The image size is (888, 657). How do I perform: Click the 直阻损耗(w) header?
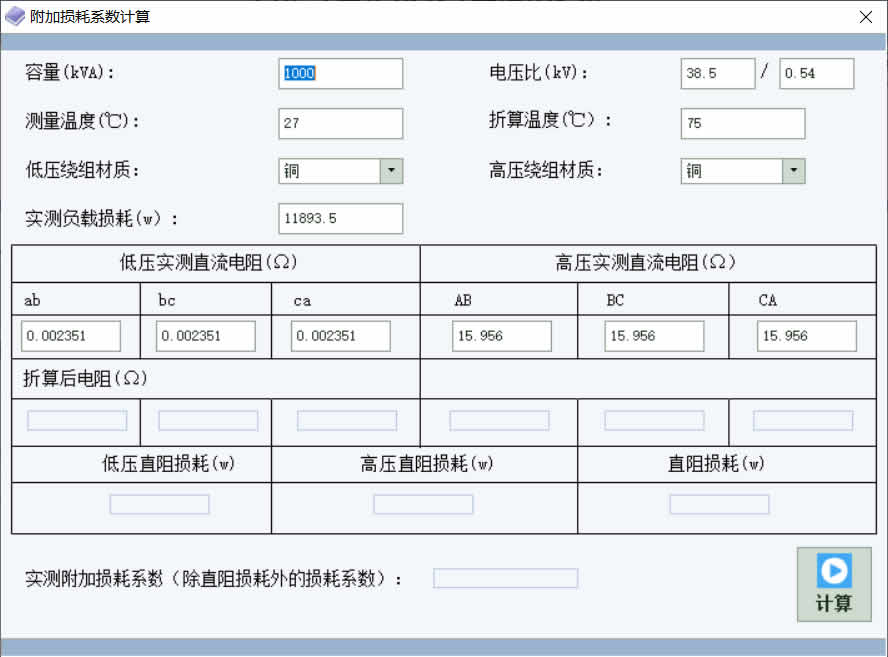tap(716, 464)
